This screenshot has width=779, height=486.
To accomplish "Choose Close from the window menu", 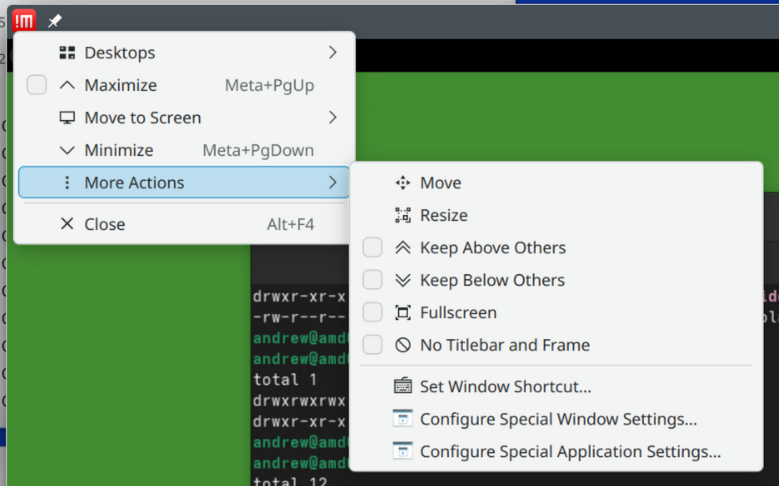I will tap(104, 224).
